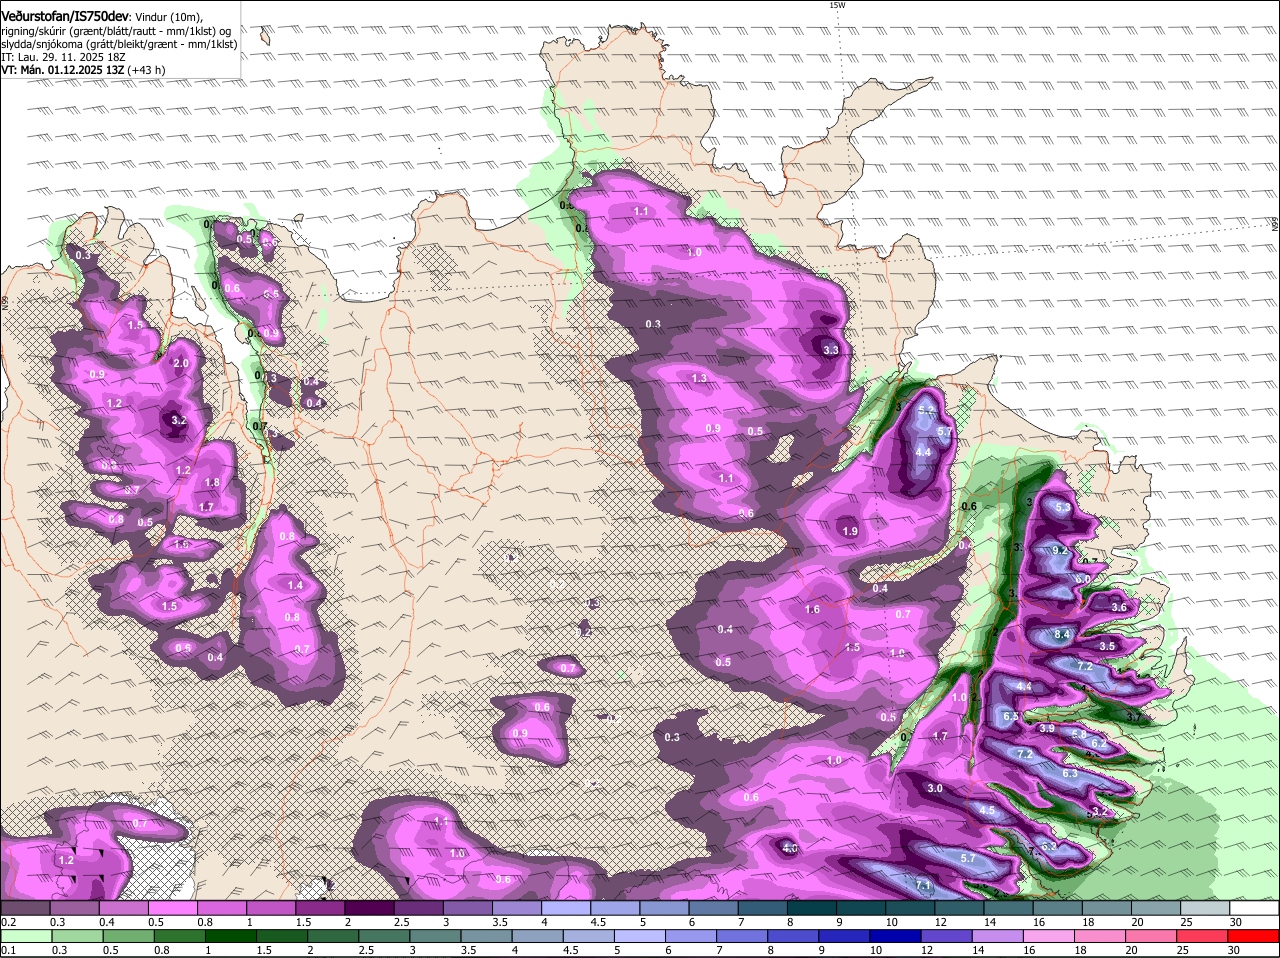Click the 7.1 value near the bottom edge
This screenshot has width=1280, height=958.
[x=924, y=886]
